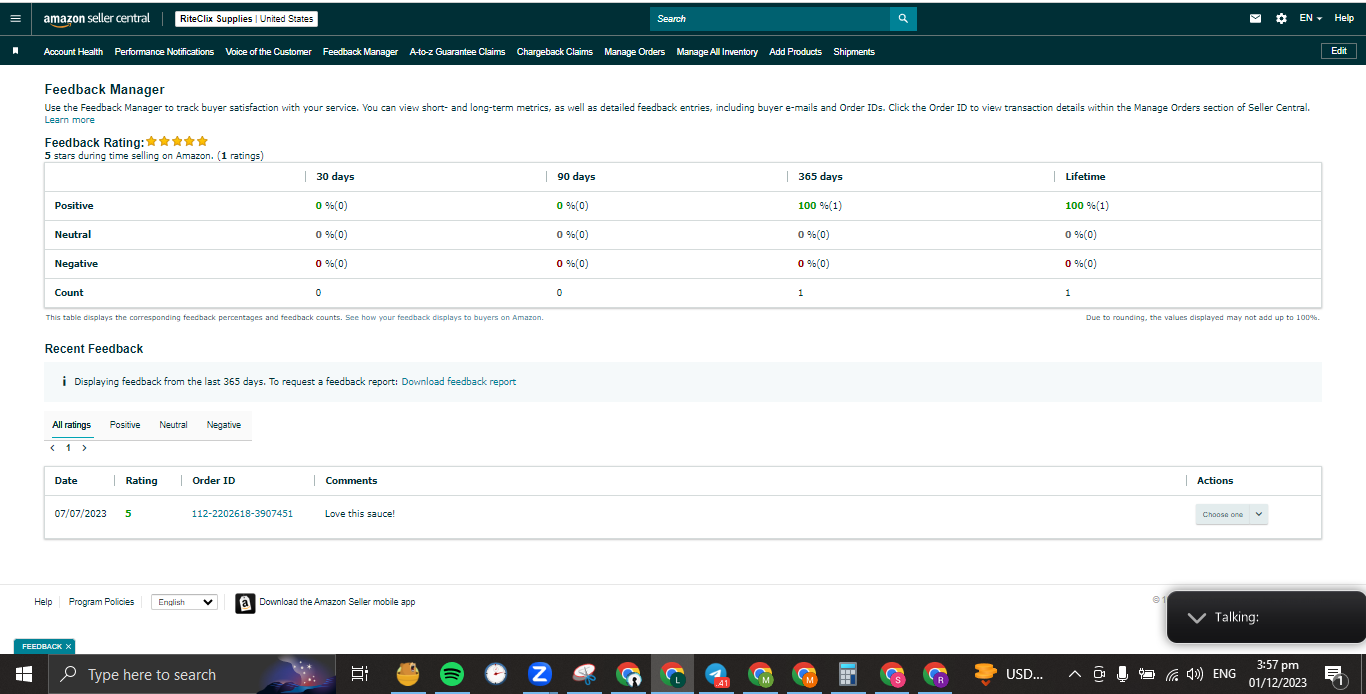The image size is (1366, 694).
Task: Switch to the Neutral ratings tab
Action: pos(173,425)
